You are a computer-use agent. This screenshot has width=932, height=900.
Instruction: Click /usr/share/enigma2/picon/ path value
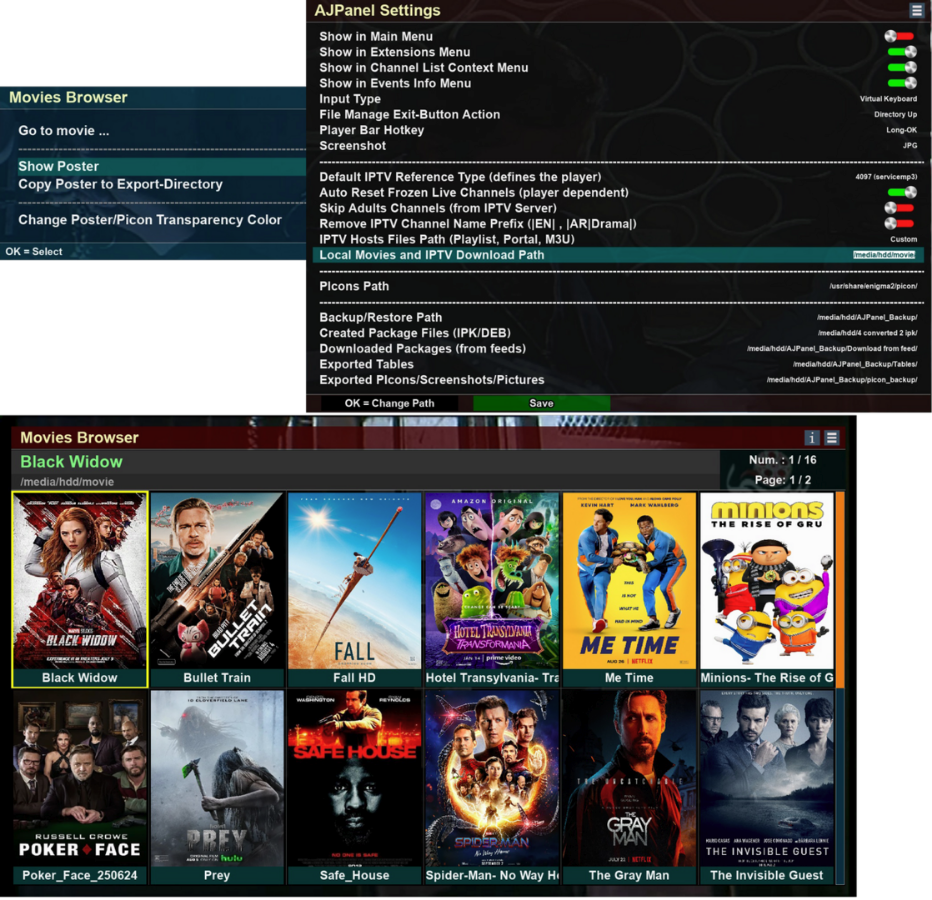tap(873, 286)
